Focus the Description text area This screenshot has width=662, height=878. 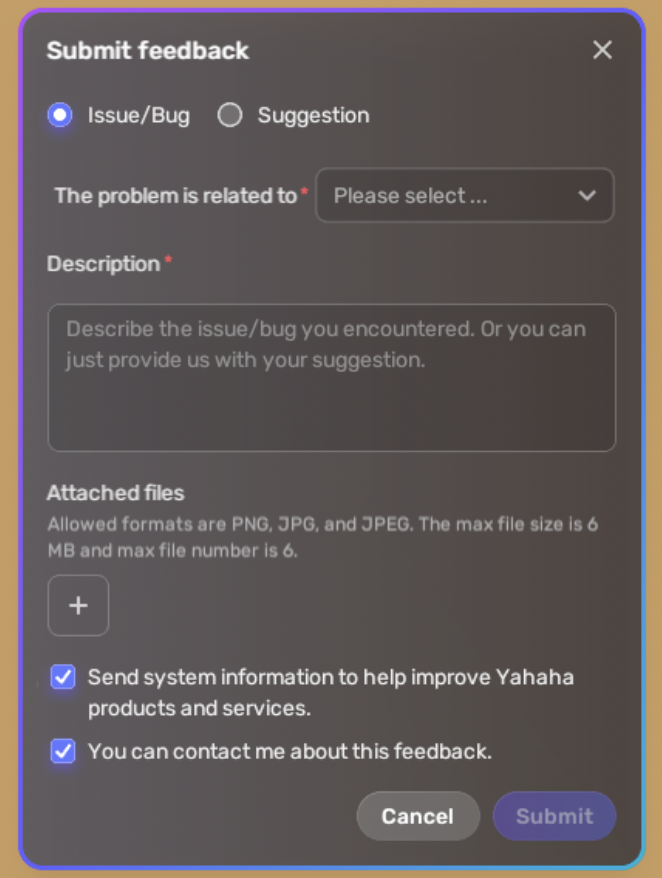(332, 377)
